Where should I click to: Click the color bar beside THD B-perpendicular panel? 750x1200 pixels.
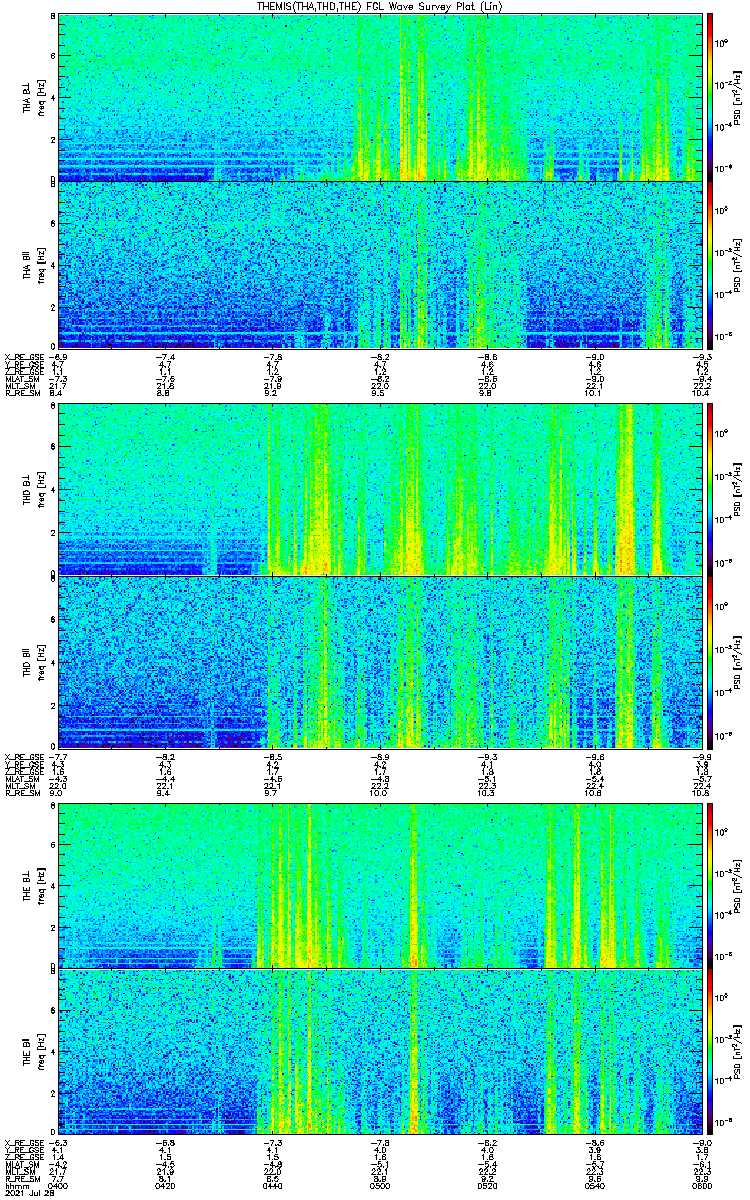pos(710,490)
